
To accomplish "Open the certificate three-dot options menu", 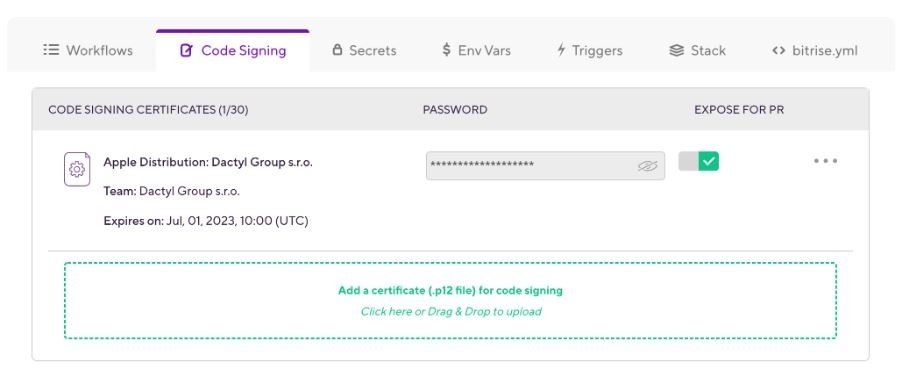I will (x=825, y=161).
